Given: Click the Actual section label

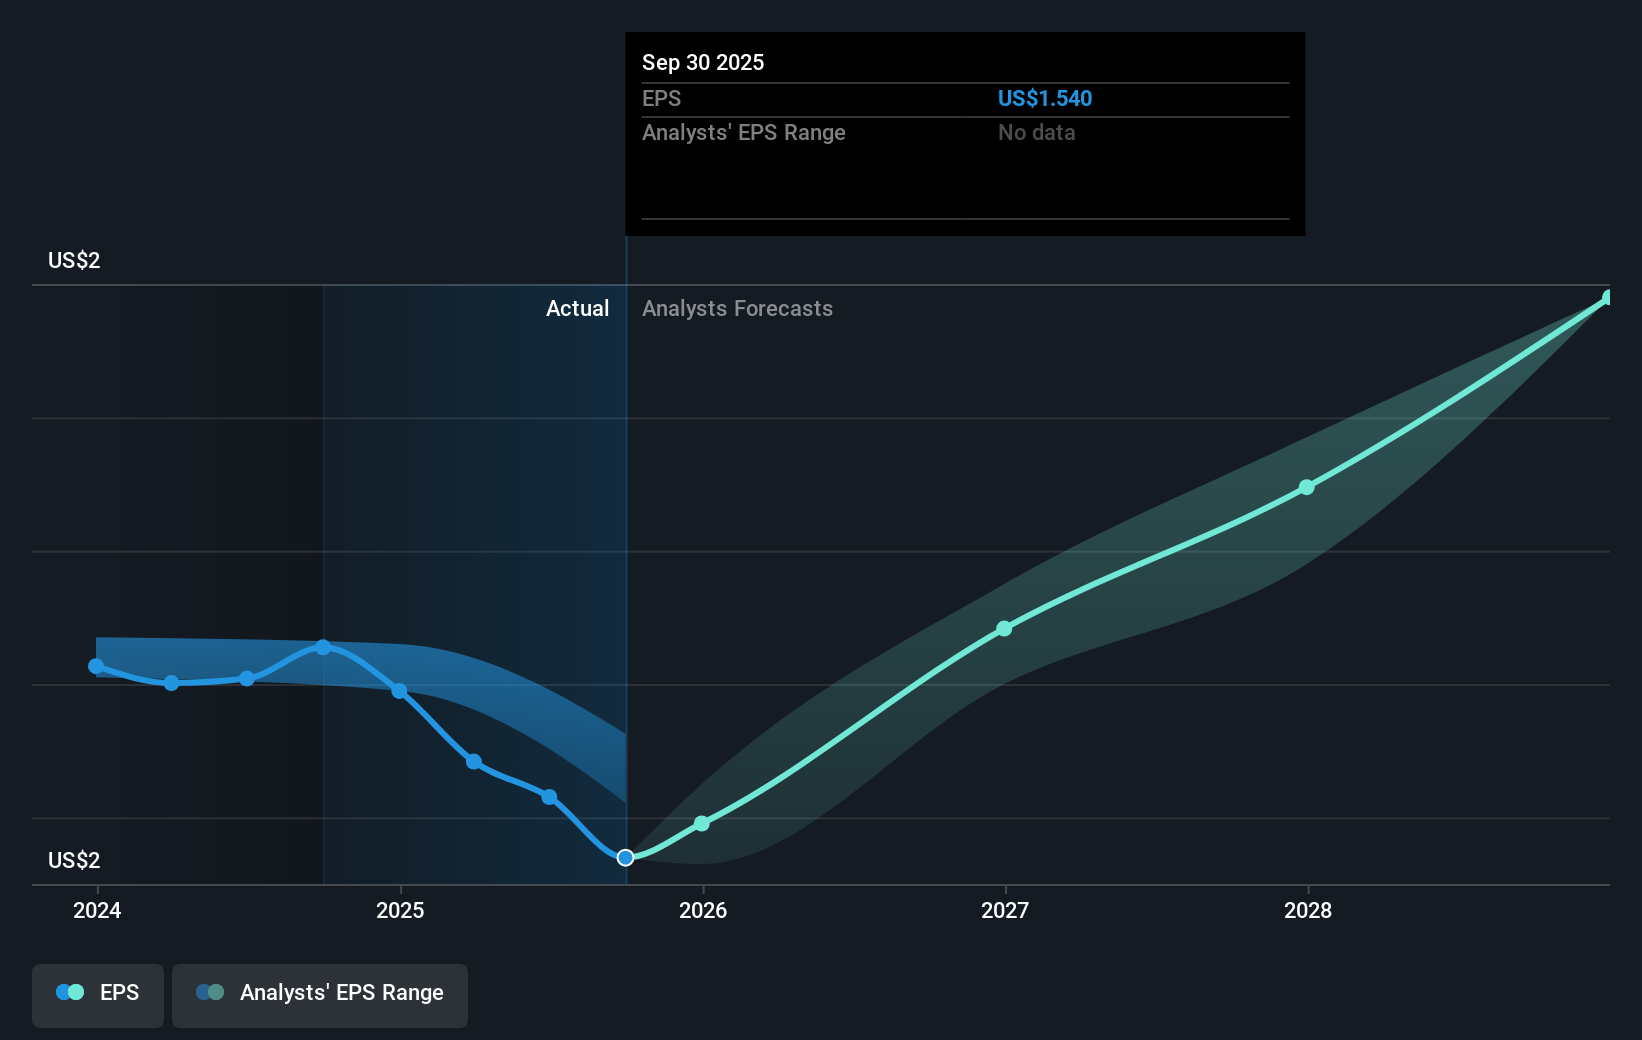Looking at the screenshot, I should tap(577, 309).
